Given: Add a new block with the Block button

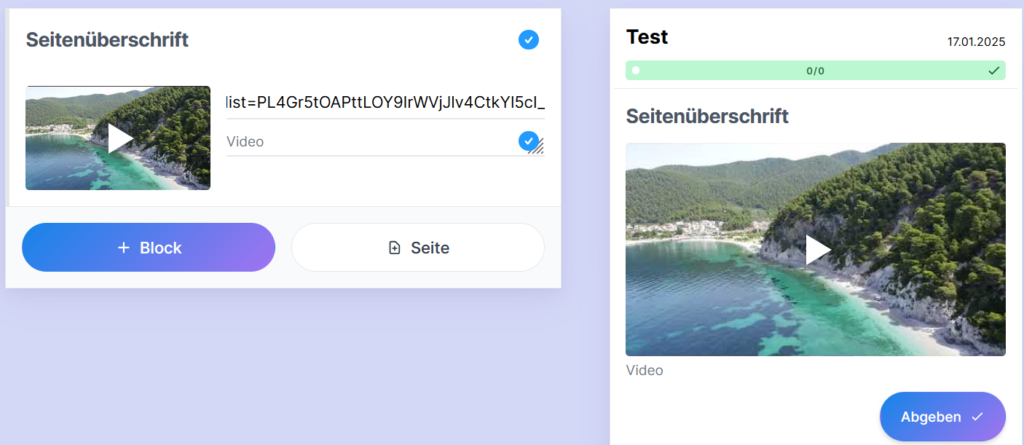Looking at the screenshot, I should (149, 247).
